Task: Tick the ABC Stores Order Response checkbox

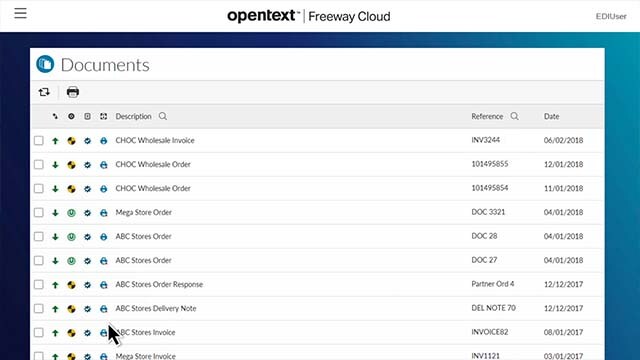Action: (x=39, y=284)
